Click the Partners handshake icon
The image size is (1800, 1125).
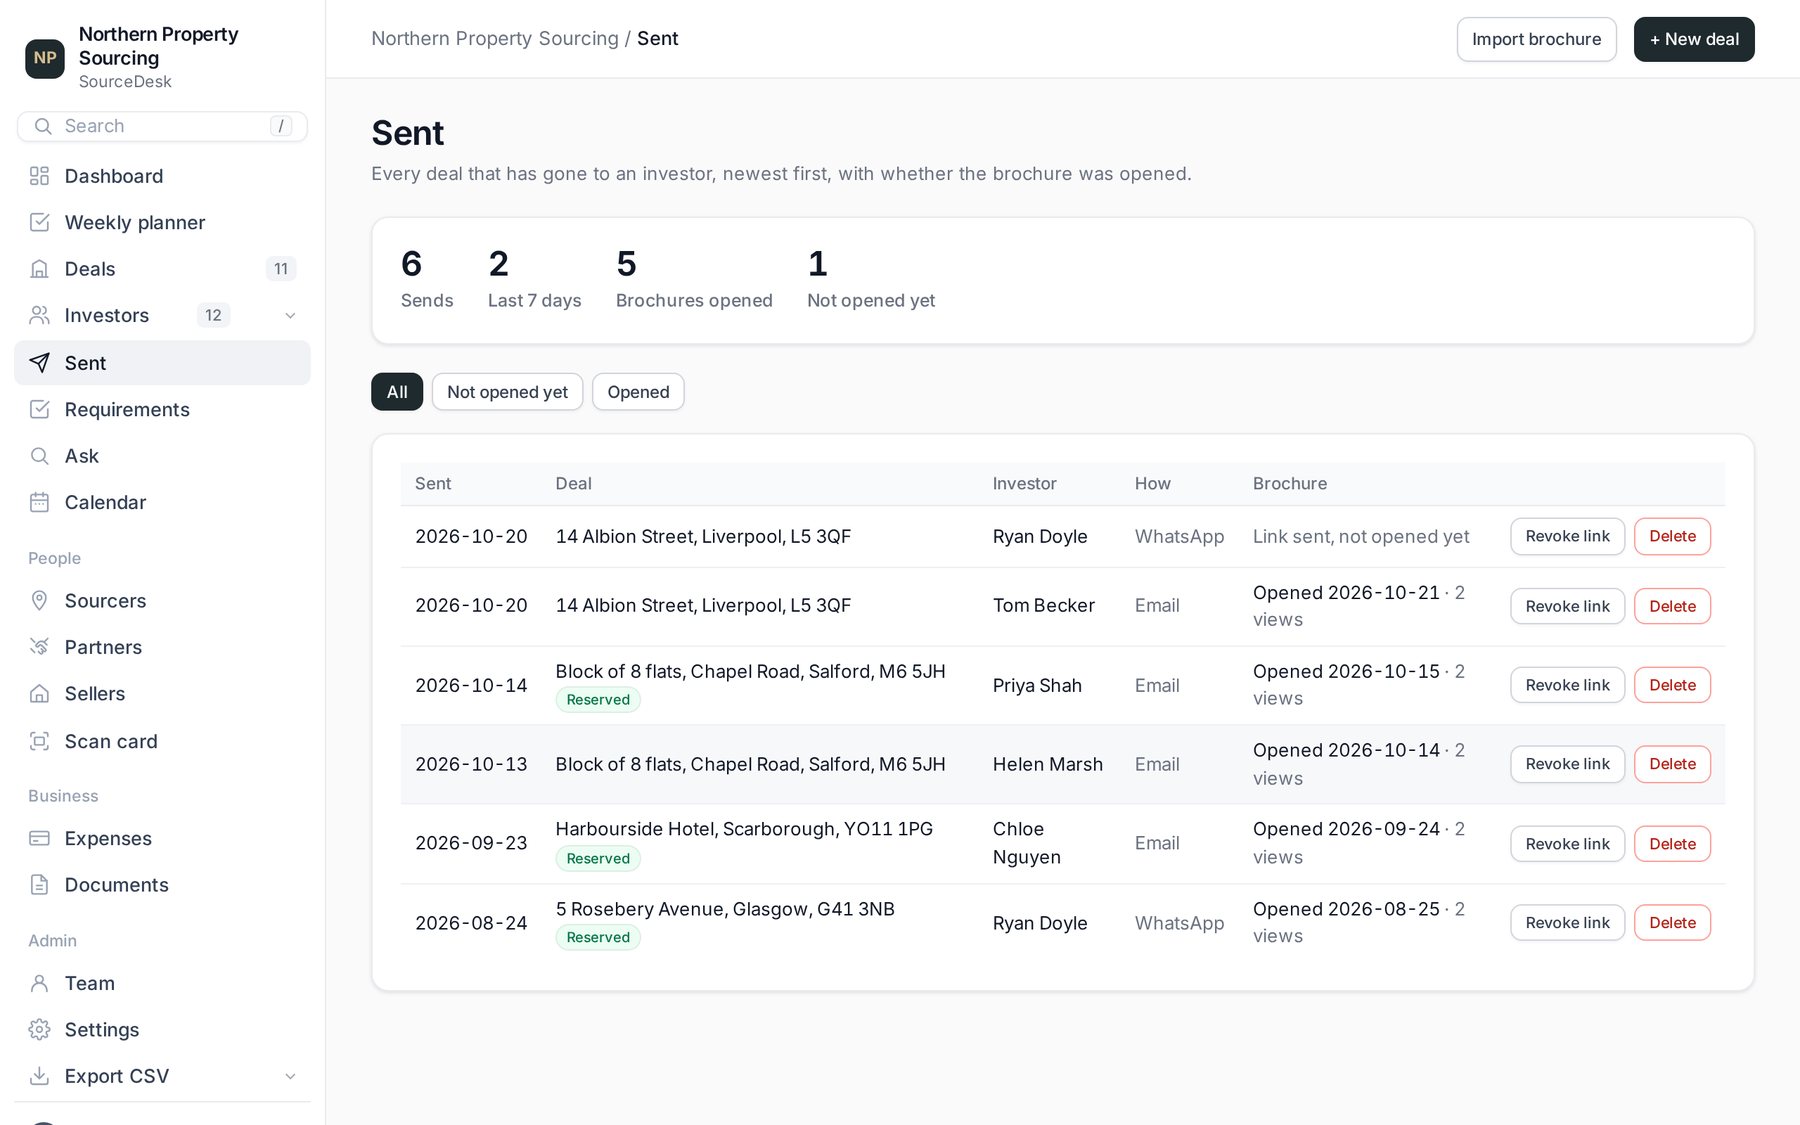click(x=39, y=647)
